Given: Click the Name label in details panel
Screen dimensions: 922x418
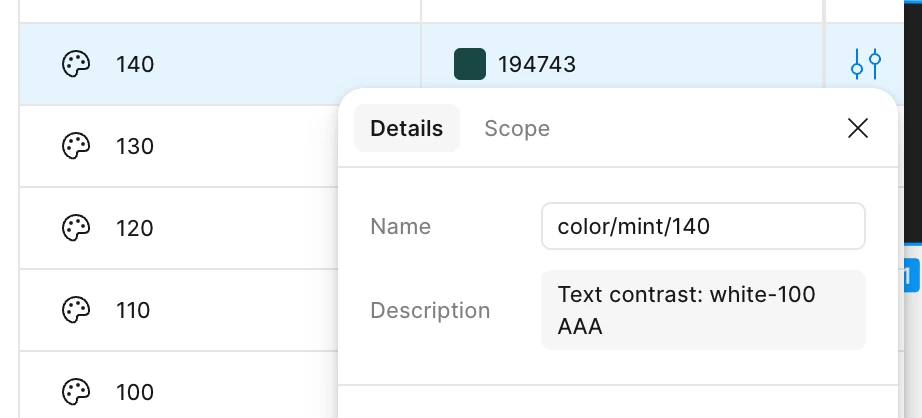Looking at the screenshot, I should (400, 226).
